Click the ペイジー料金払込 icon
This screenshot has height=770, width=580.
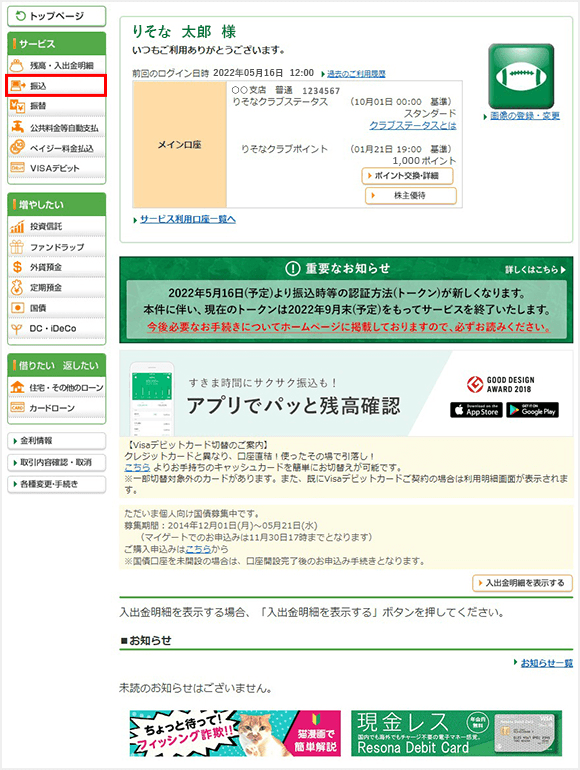[x=18, y=147]
